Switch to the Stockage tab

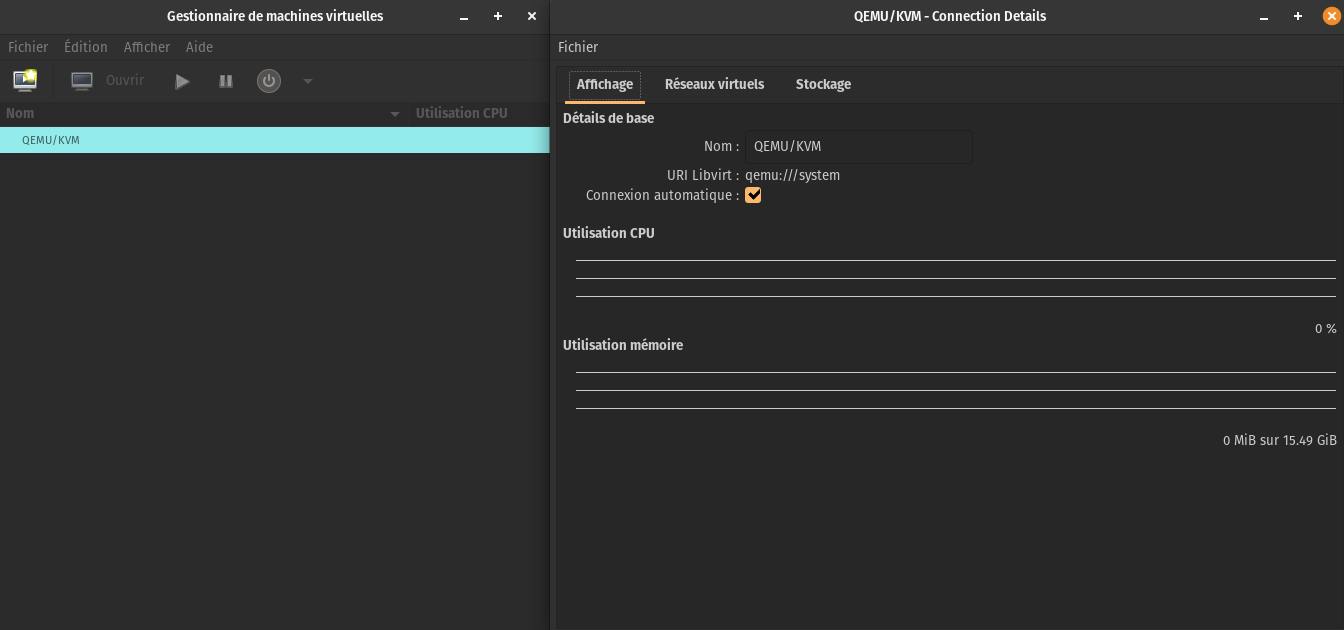(x=823, y=85)
